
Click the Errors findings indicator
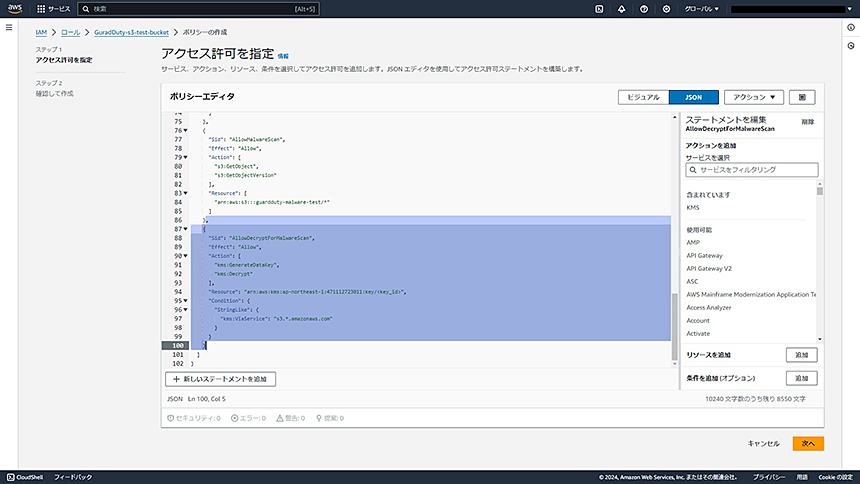pyautogui.click(x=248, y=418)
